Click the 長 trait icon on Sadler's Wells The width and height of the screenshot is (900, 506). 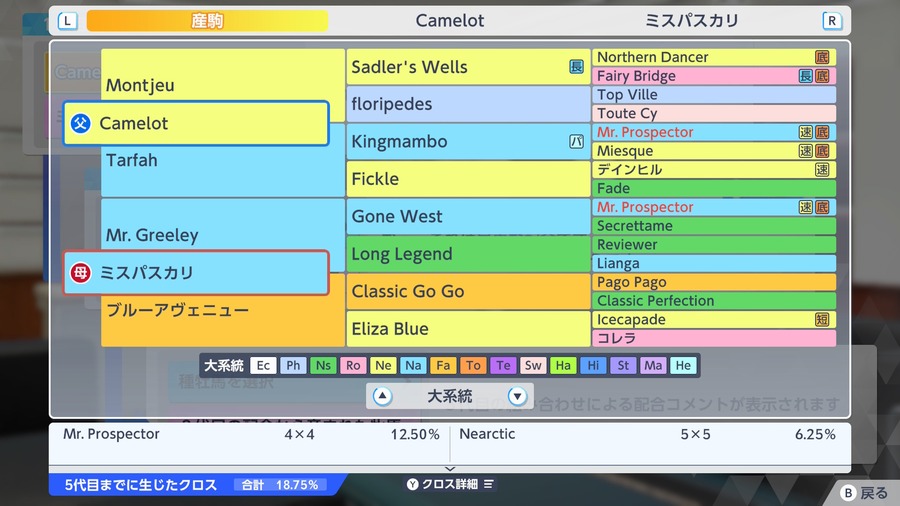pos(576,67)
